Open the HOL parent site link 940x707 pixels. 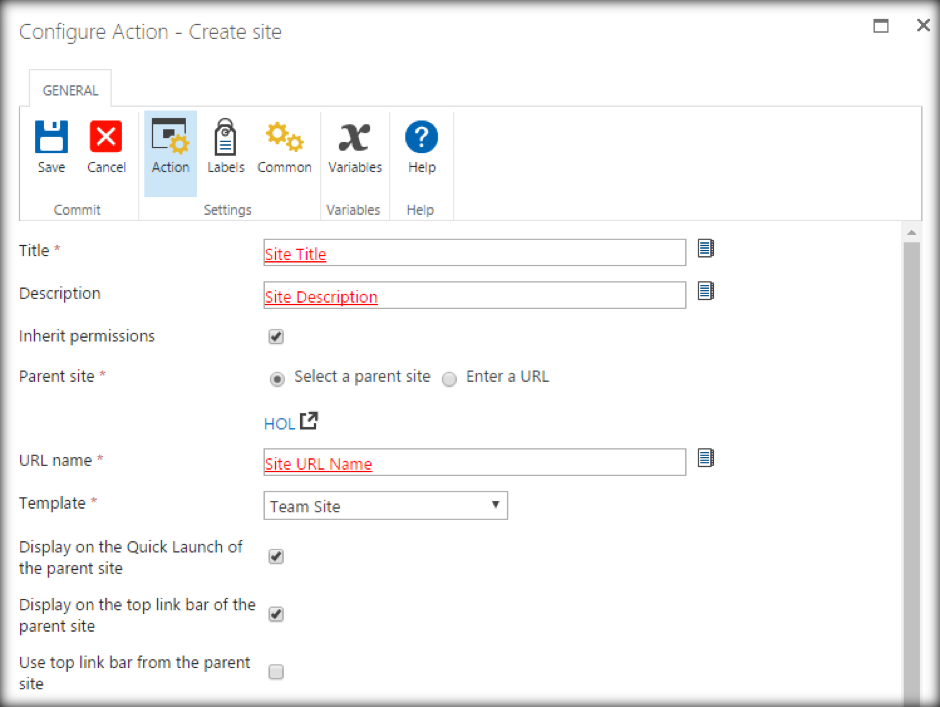[280, 424]
